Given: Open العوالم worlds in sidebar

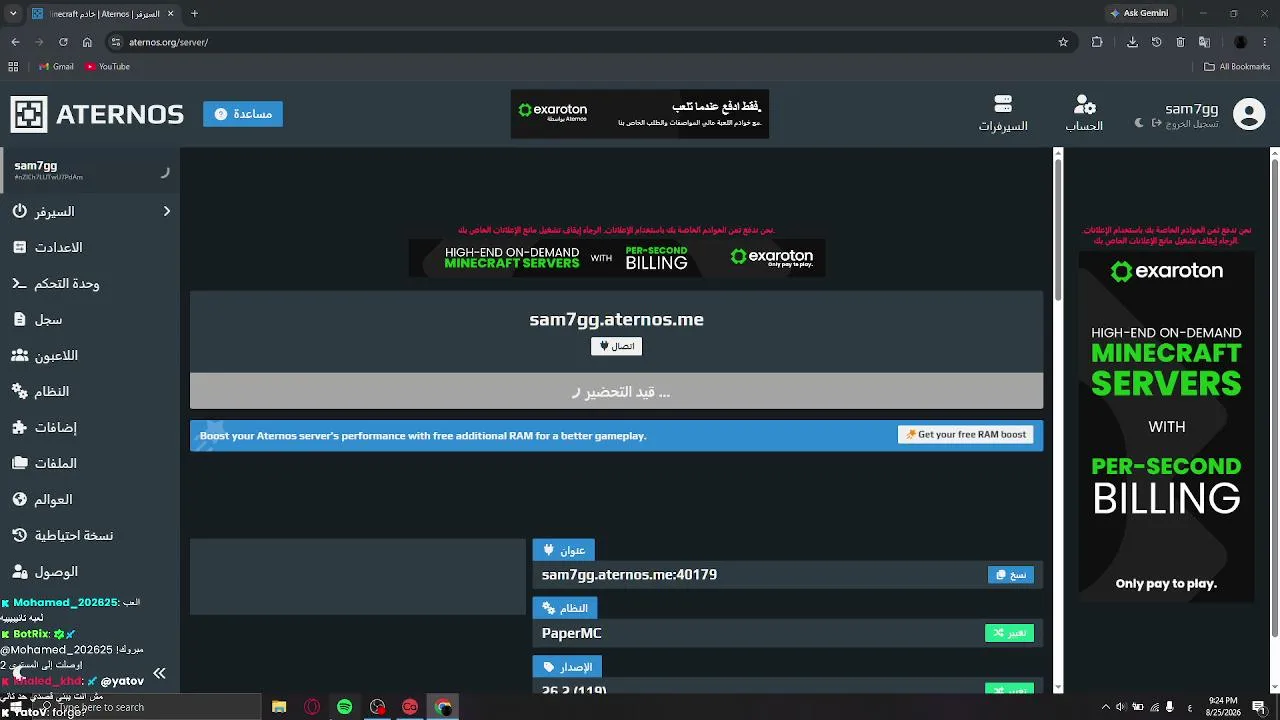Looking at the screenshot, I should [x=43, y=500].
